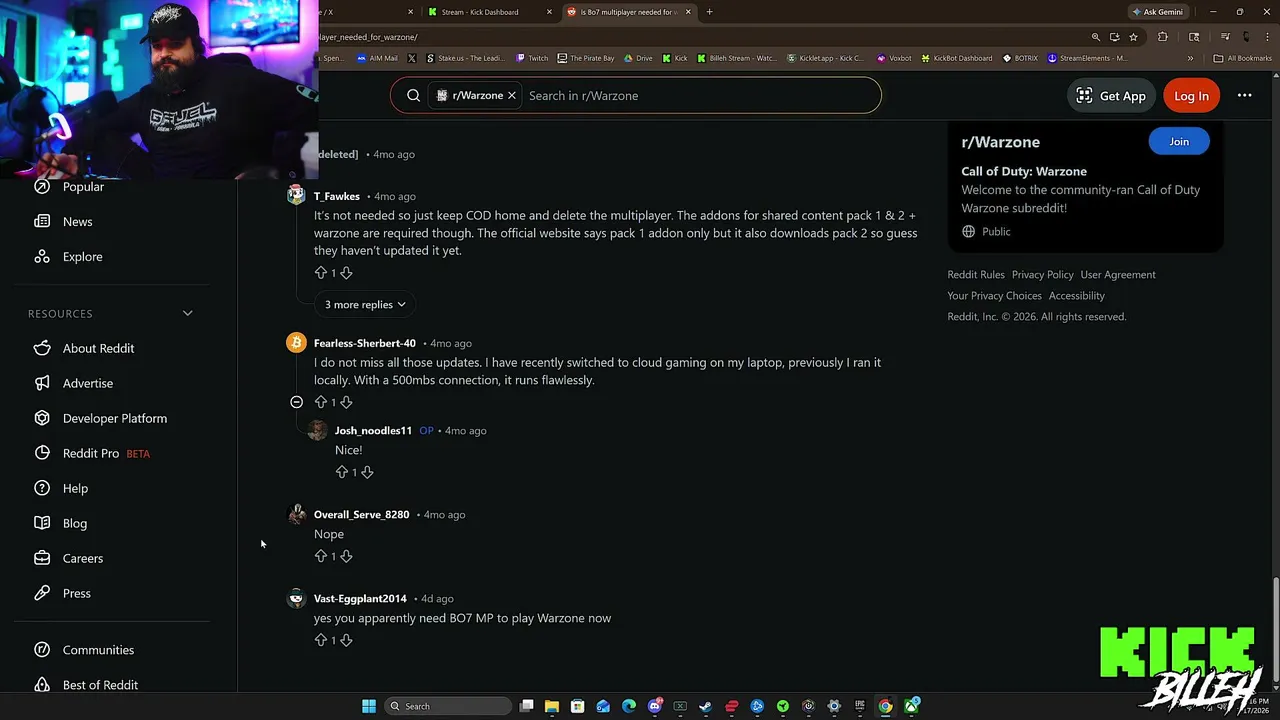
Task: Upvote Fearless-Sherbert-40's comment
Action: click(321, 402)
